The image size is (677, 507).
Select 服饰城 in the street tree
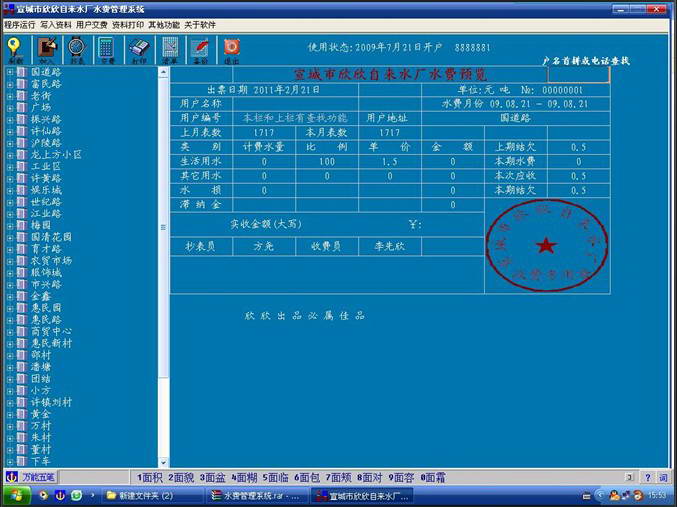point(46,273)
